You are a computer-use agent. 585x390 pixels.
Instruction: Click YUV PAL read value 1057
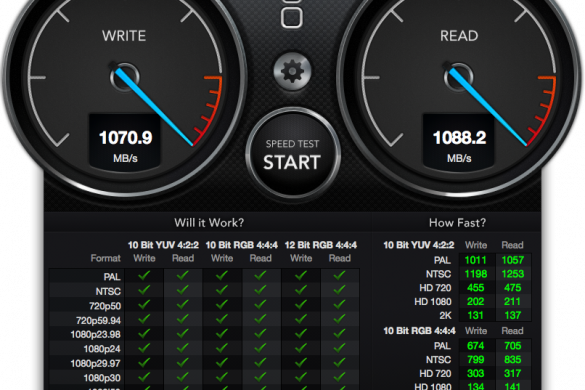tap(513, 260)
